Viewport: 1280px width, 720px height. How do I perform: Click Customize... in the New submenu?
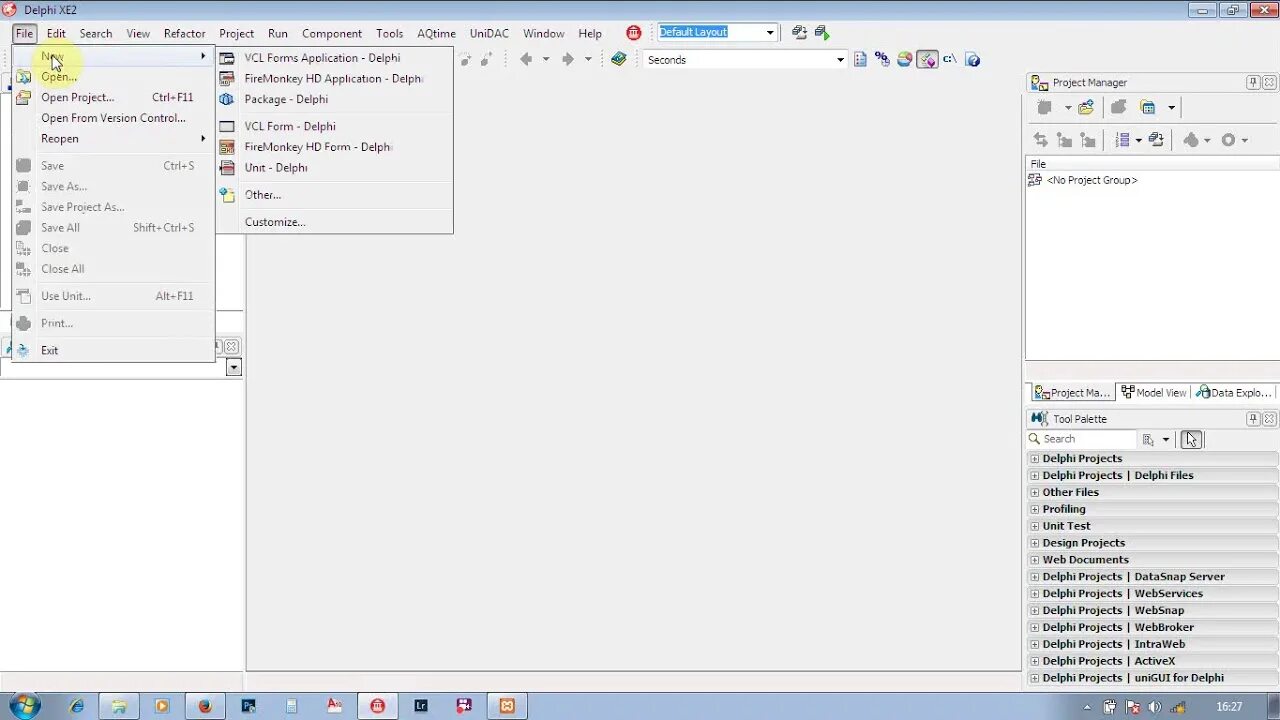click(334, 222)
